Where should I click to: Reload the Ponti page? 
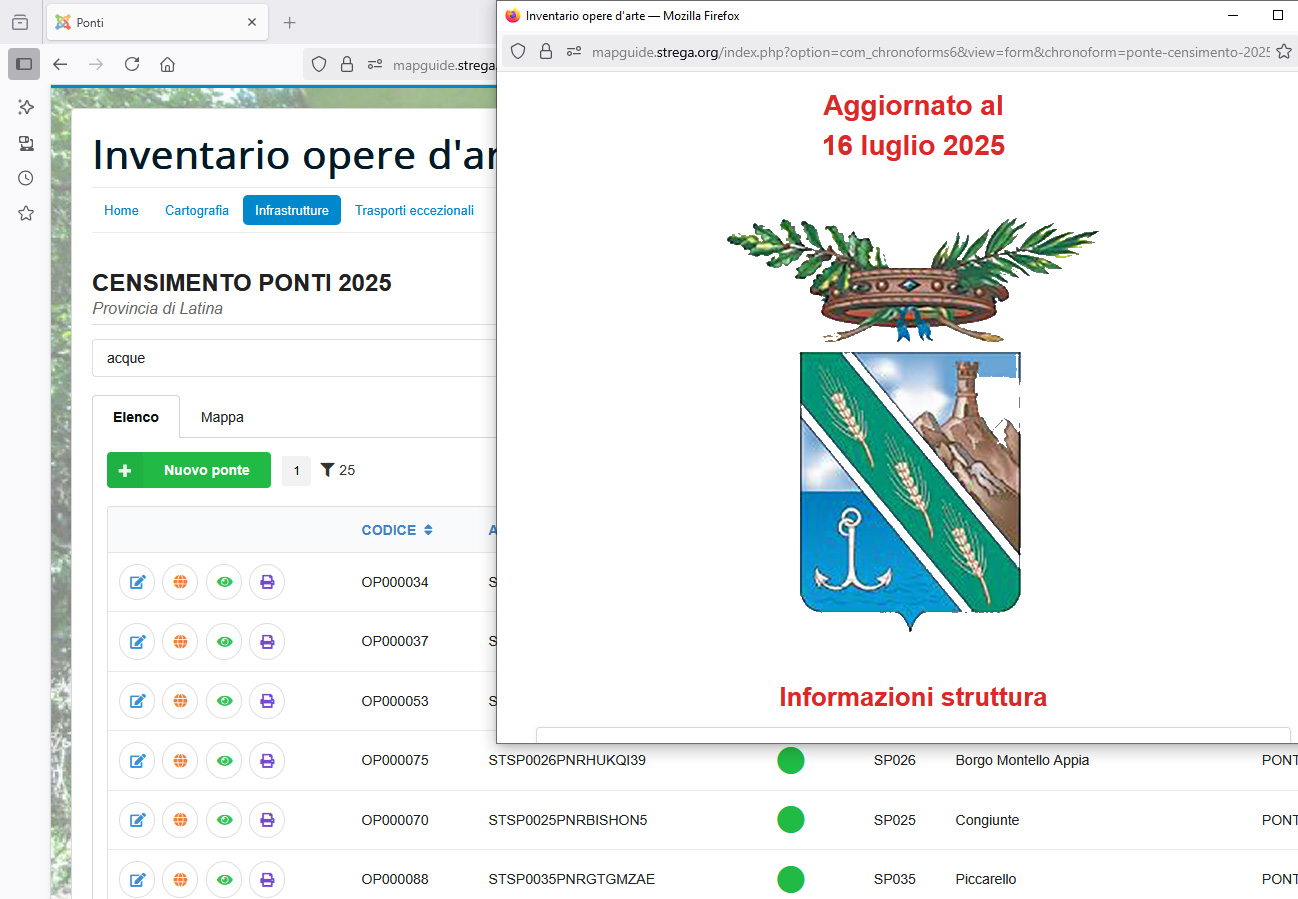131,64
